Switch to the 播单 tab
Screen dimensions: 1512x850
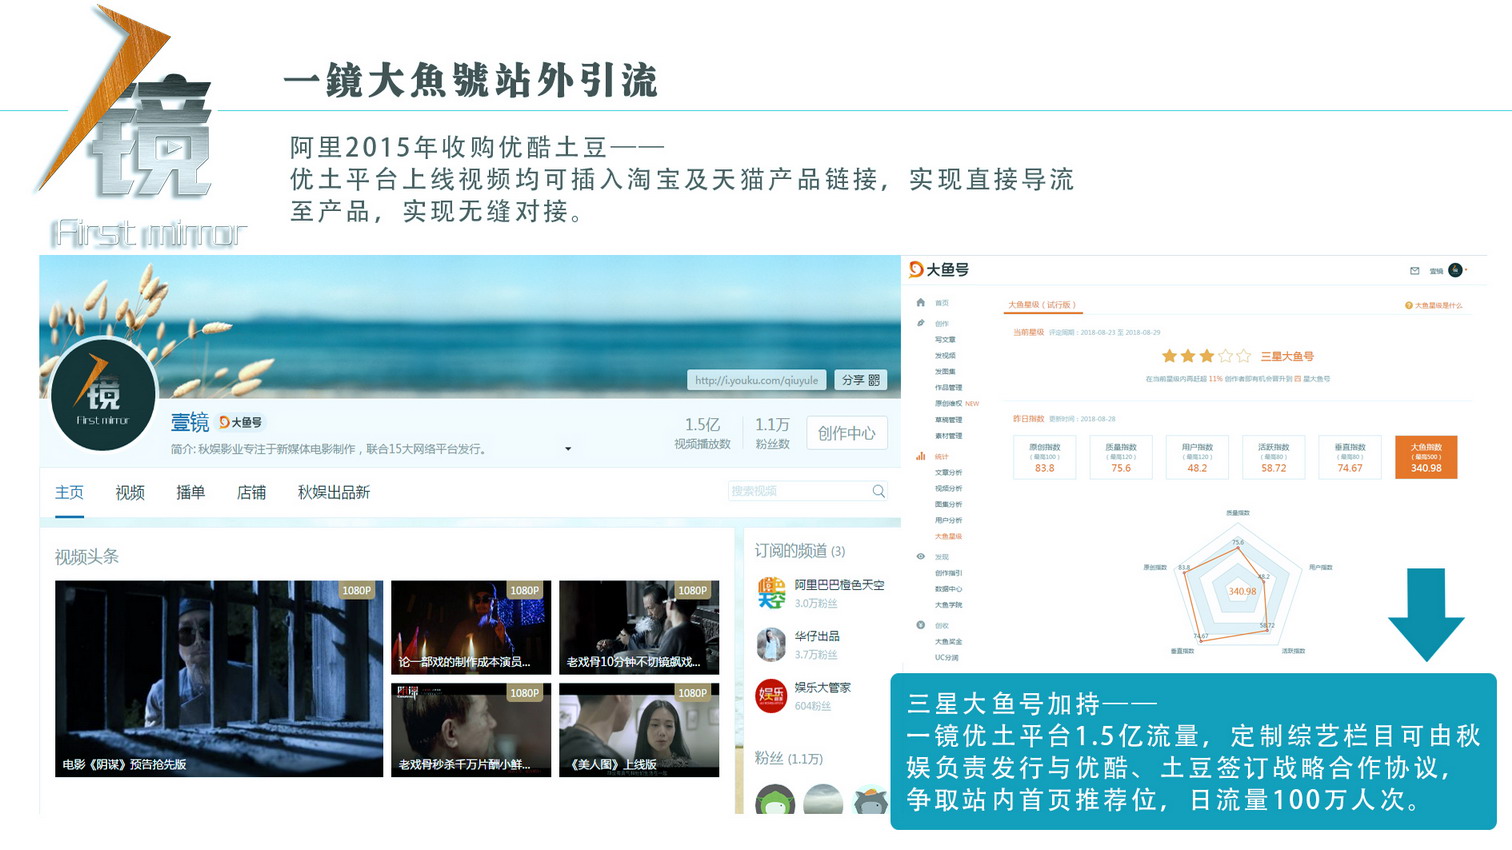190,492
